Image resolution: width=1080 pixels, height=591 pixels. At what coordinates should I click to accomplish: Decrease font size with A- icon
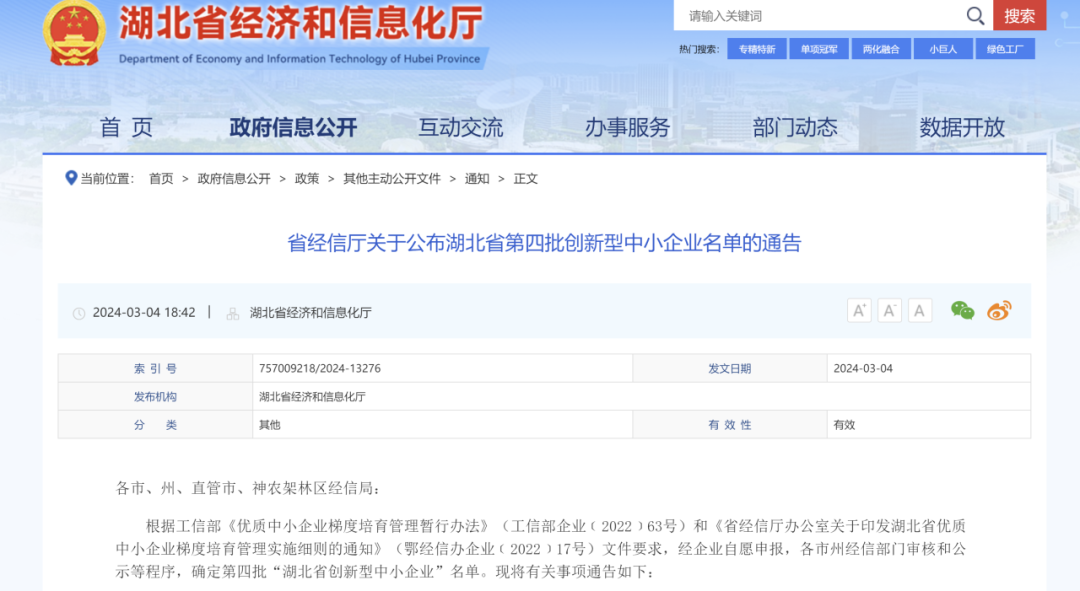(x=890, y=311)
